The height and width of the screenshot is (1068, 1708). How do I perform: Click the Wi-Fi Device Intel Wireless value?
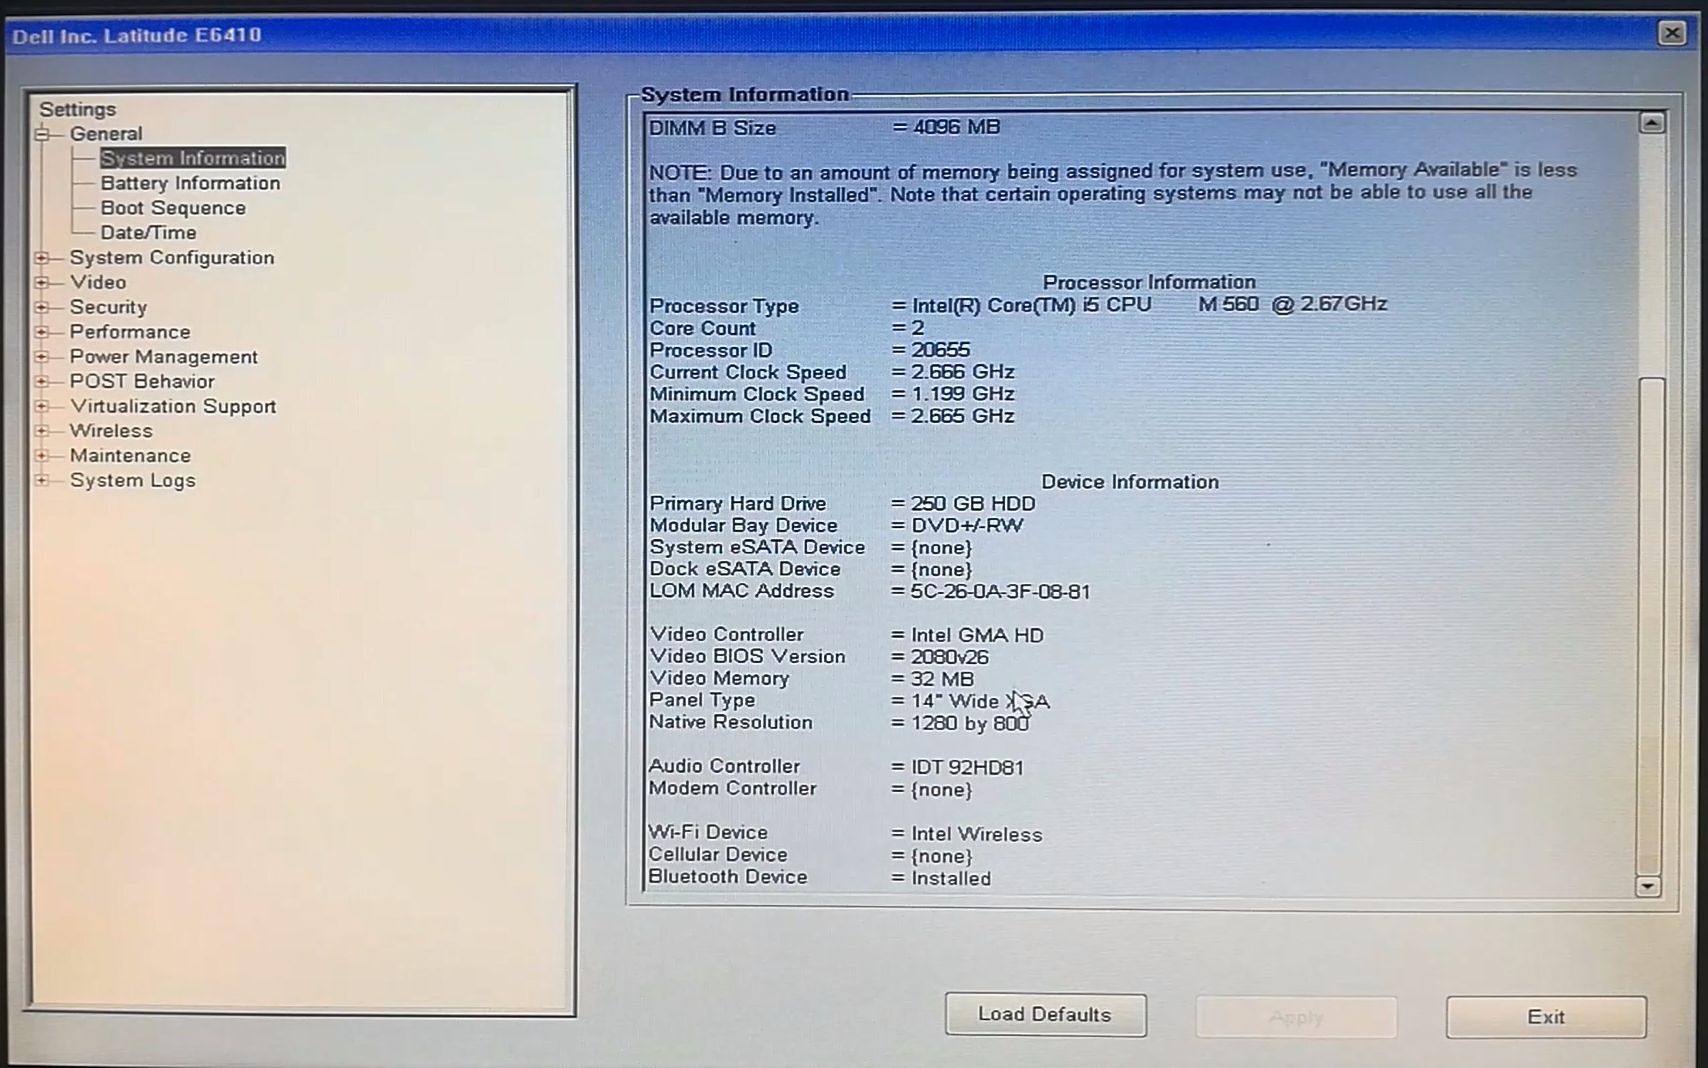[976, 835]
